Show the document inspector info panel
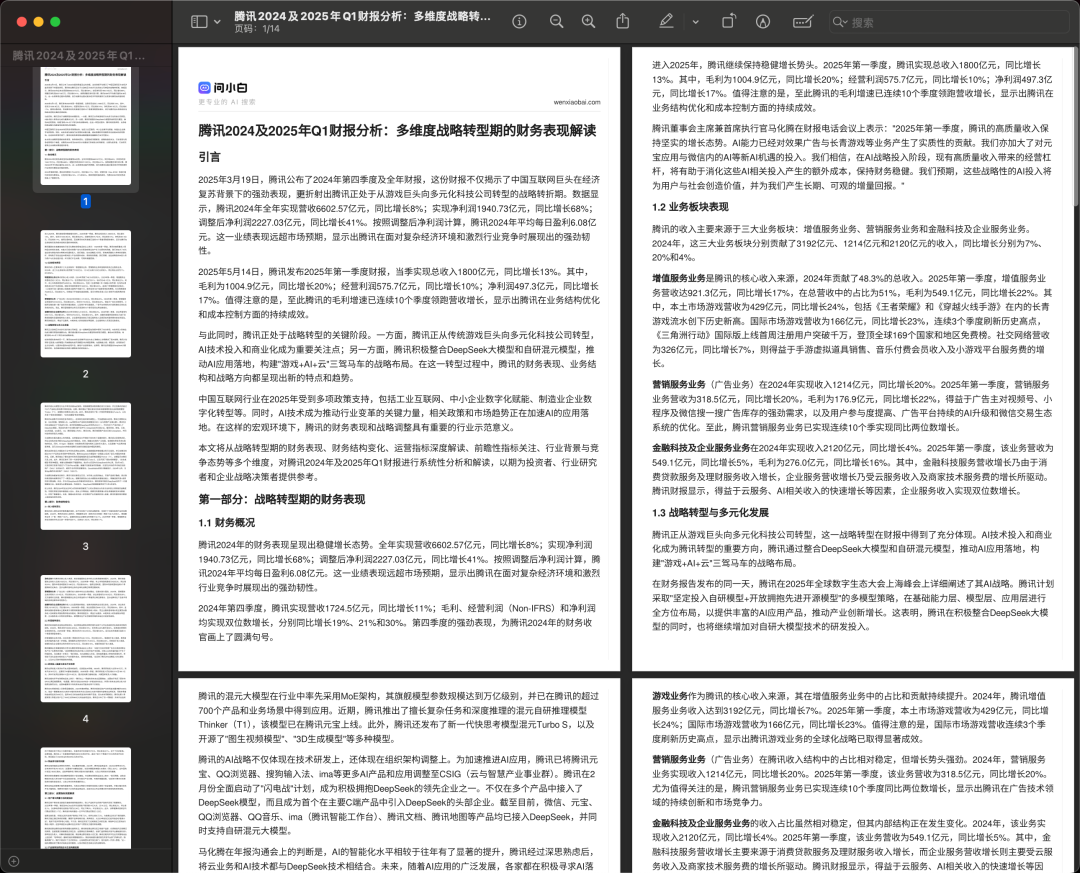This screenshot has height=873, width=1080. 519,22
